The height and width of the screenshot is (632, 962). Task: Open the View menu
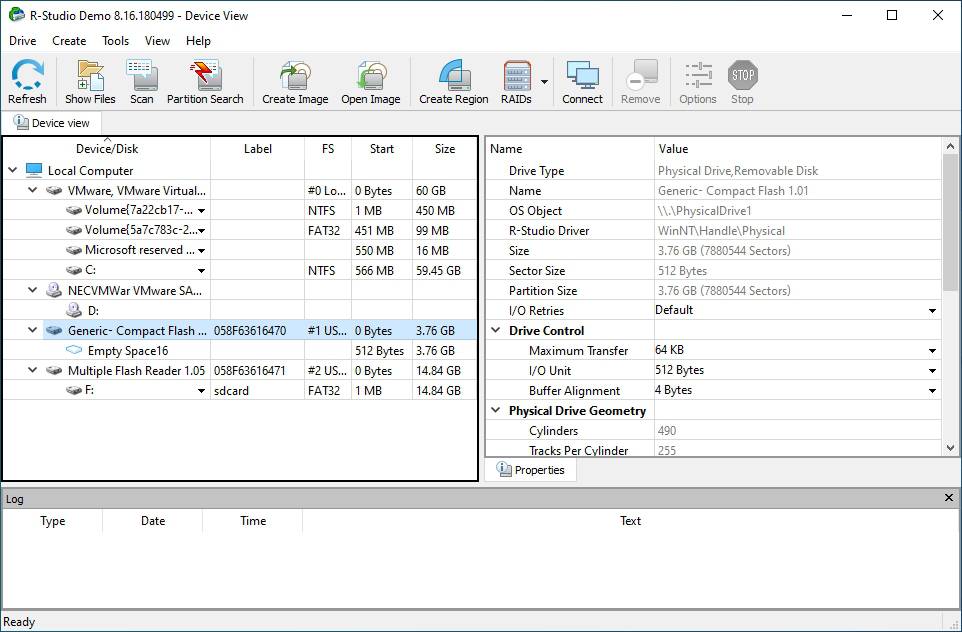tap(157, 40)
